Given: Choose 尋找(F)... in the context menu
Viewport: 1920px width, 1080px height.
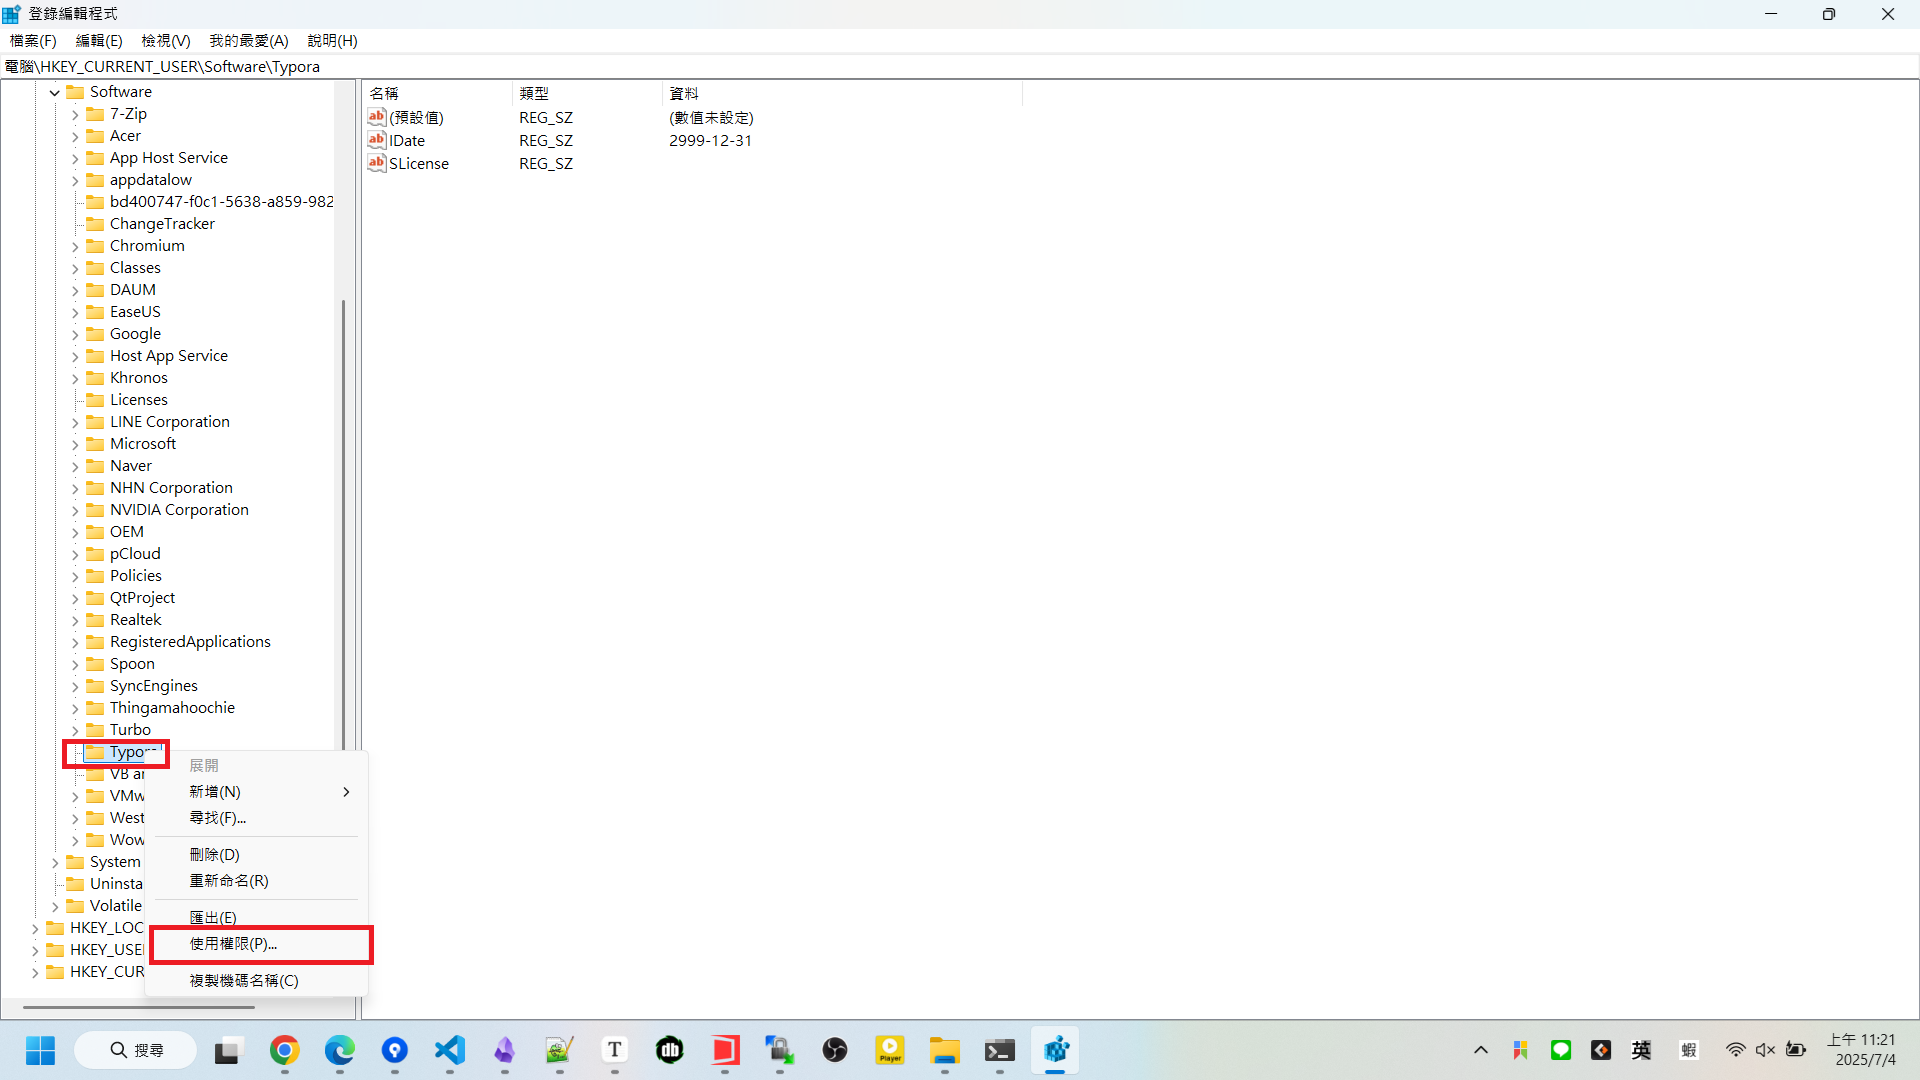Looking at the screenshot, I should 258,818.
